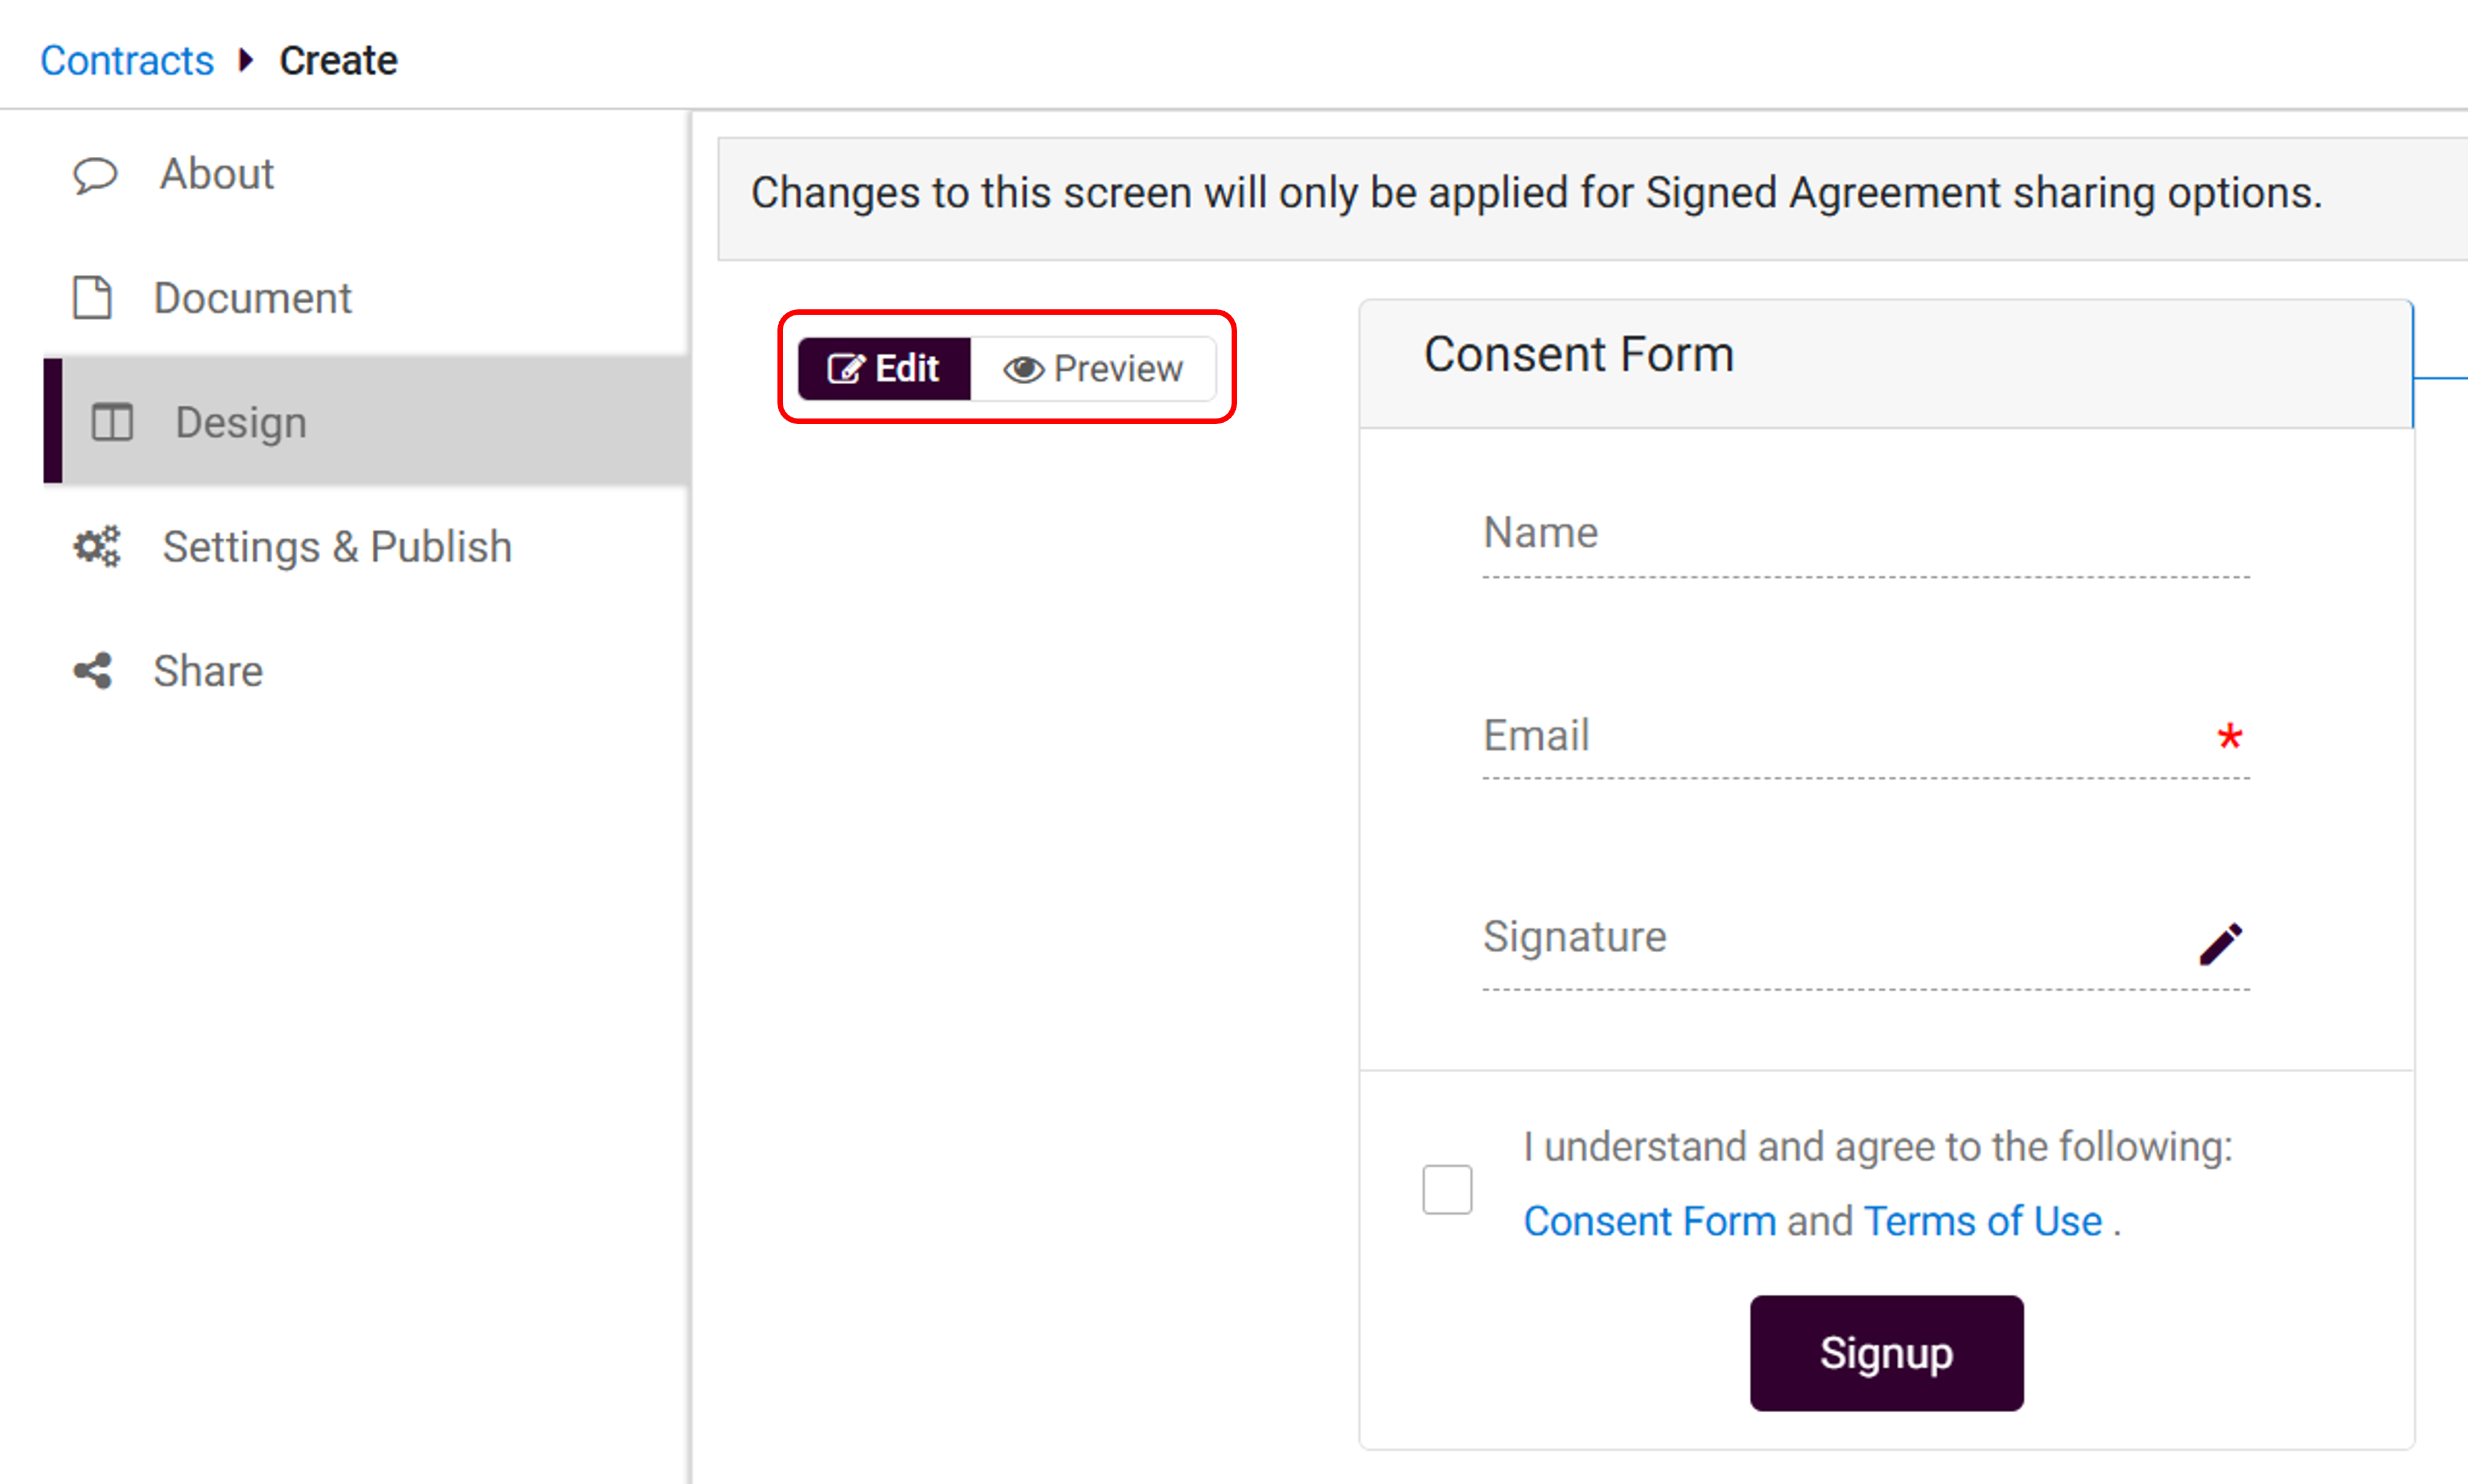The height and width of the screenshot is (1484, 2468).
Task: Open the Terms of Use link
Action: click(x=1983, y=1221)
